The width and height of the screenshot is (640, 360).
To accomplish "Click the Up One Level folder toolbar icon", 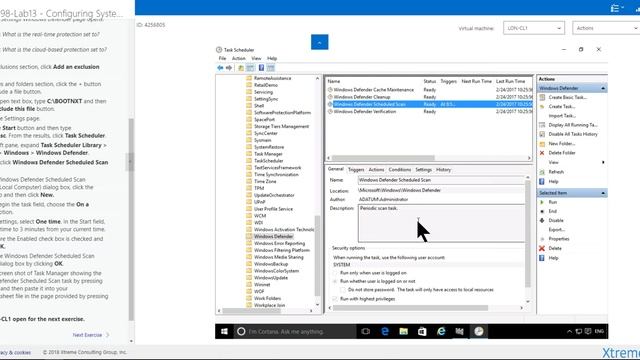I will [241, 68].
